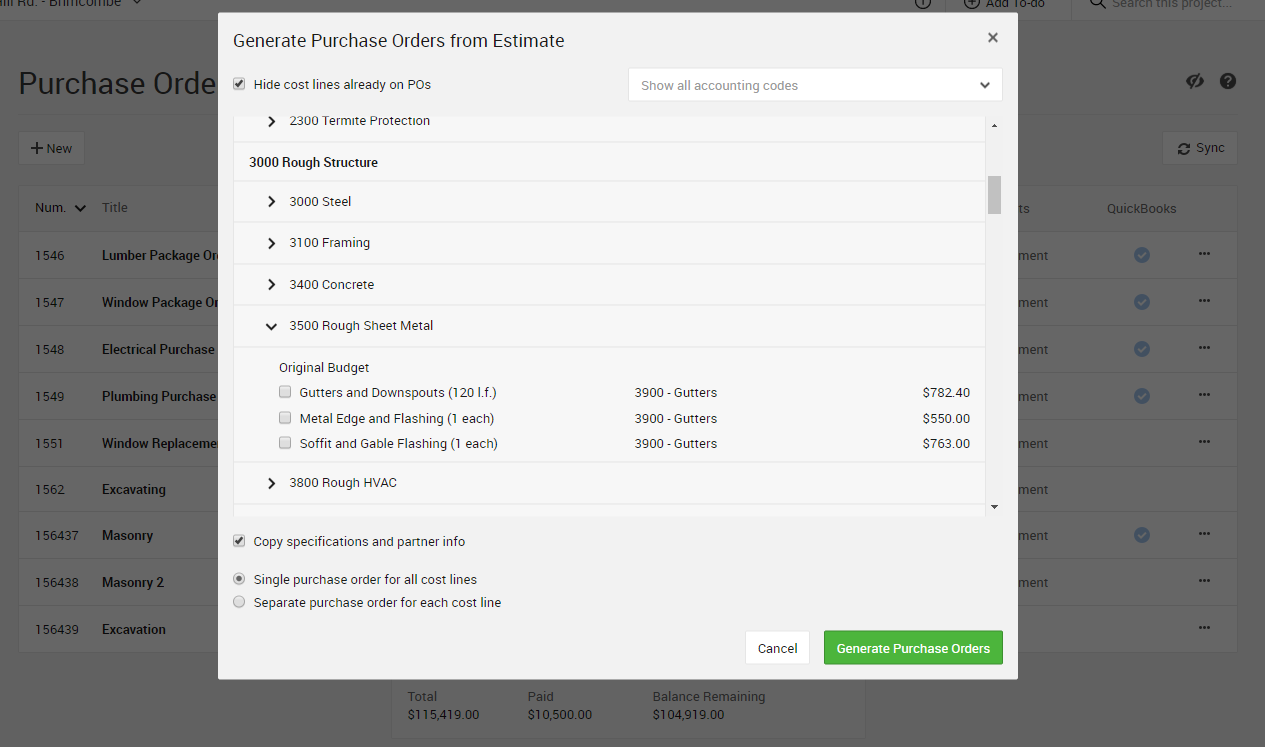1265x747 pixels.
Task: Click the Cancel button
Action: [x=777, y=648]
